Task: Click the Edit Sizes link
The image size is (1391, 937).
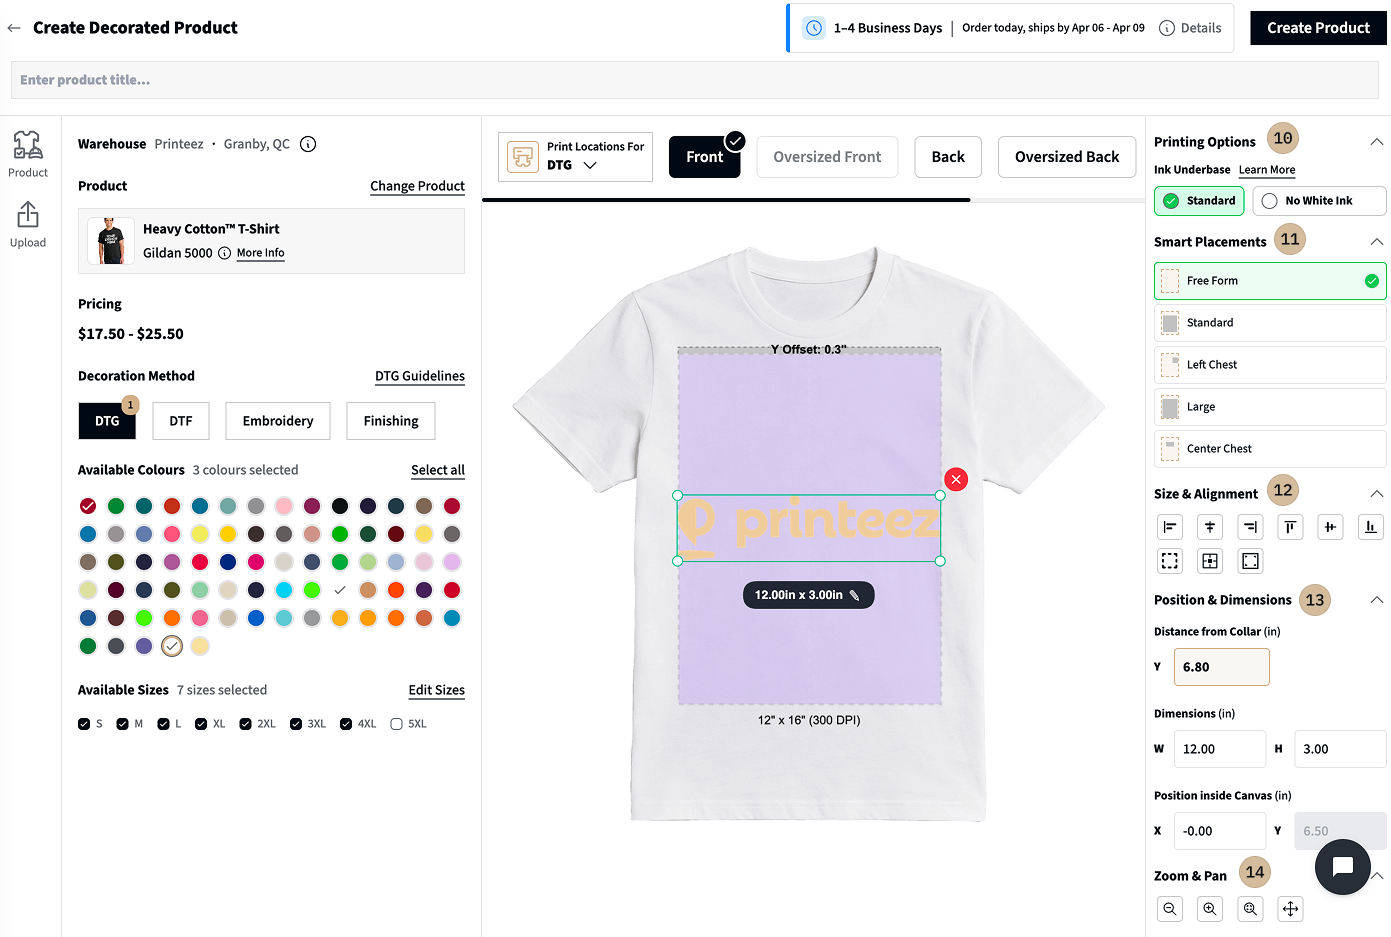Action: click(x=436, y=690)
